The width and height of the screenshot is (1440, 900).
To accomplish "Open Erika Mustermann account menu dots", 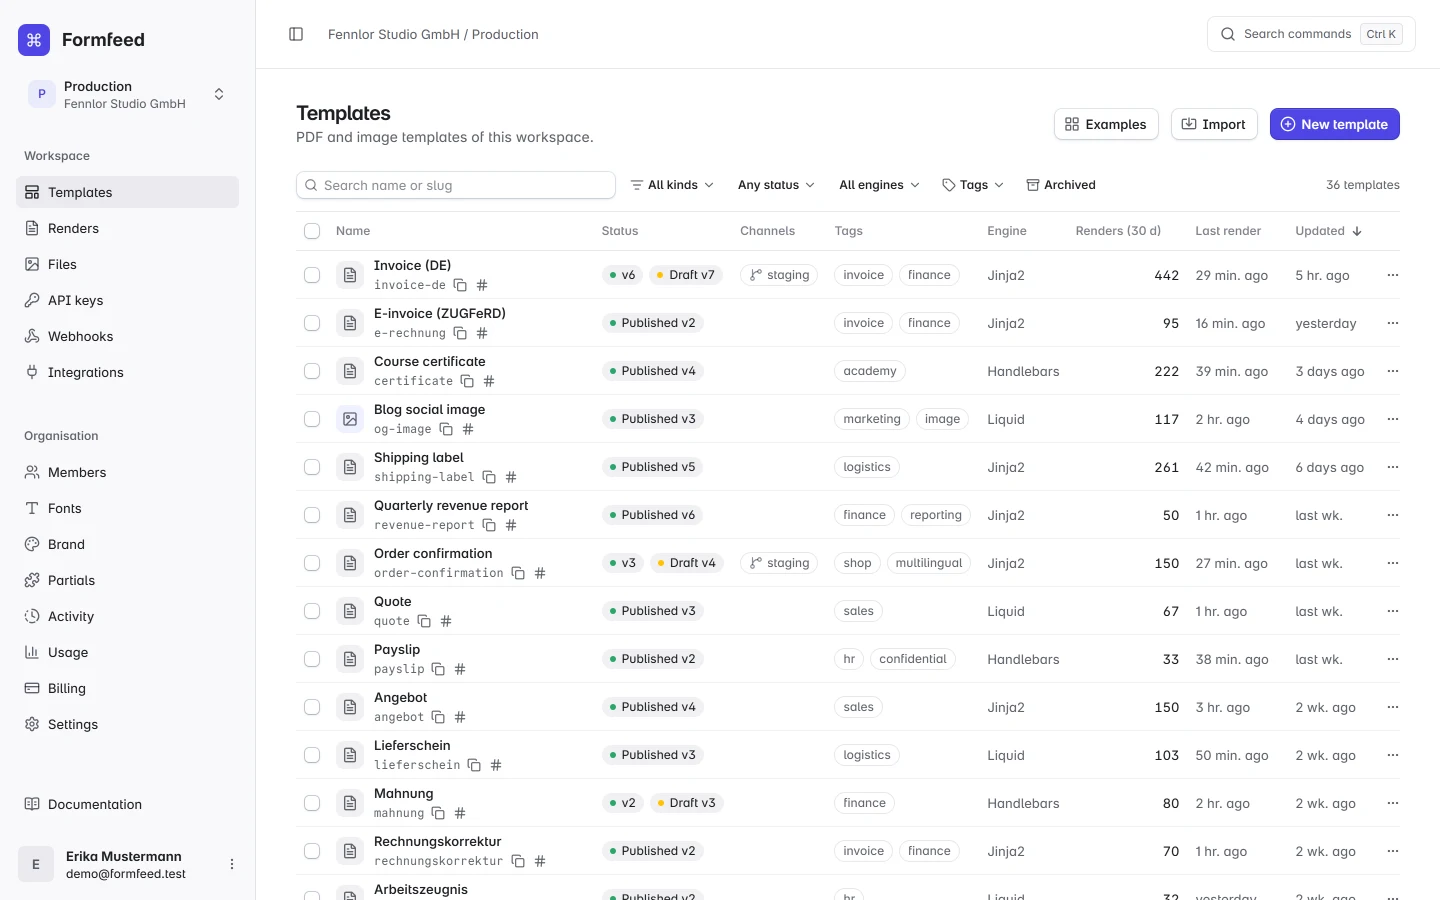I will pos(232,864).
